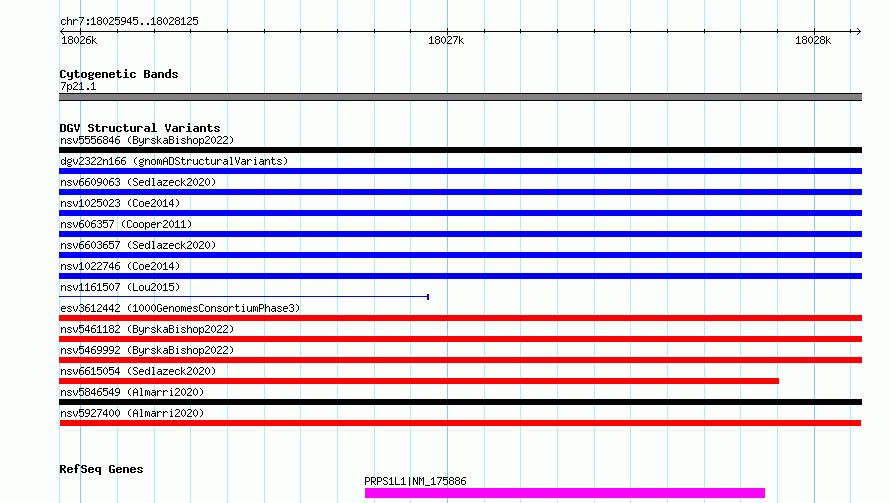Select the blue bar under nsv1025023
Screen dimensions: 890x503
[x=460, y=213]
